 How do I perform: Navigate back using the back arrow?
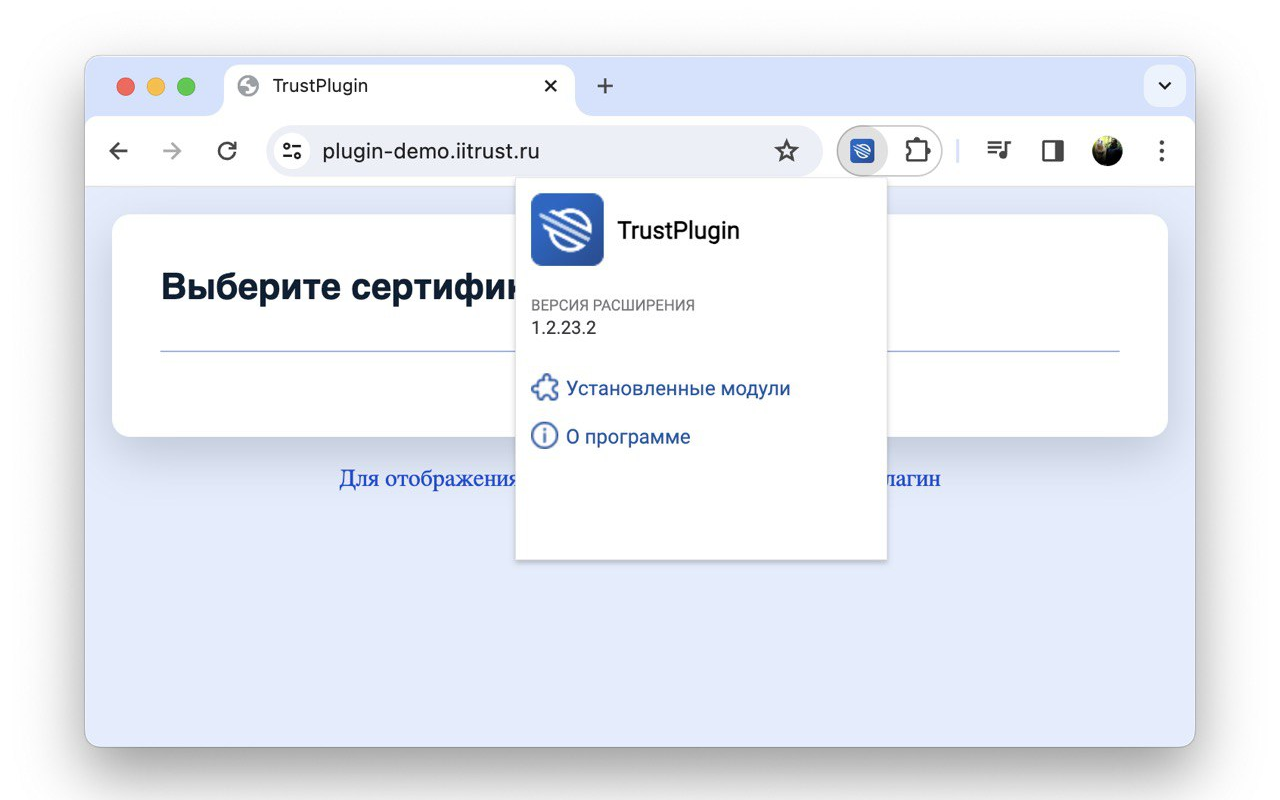[x=118, y=150]
